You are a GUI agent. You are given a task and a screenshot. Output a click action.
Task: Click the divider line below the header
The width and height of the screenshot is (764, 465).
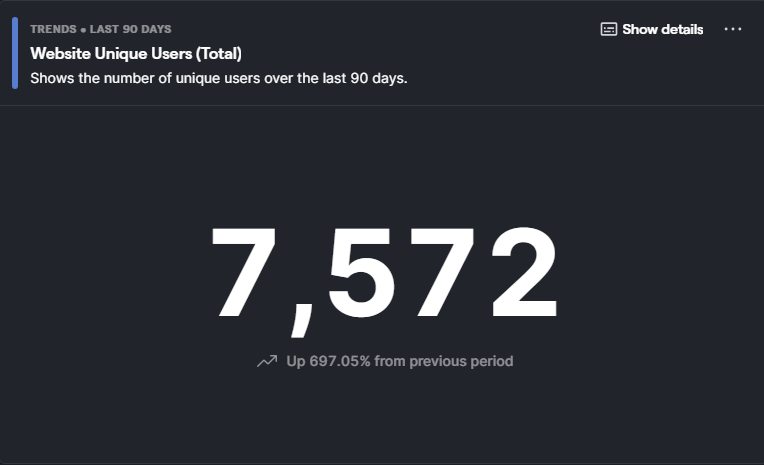click(x=382, y=105)
